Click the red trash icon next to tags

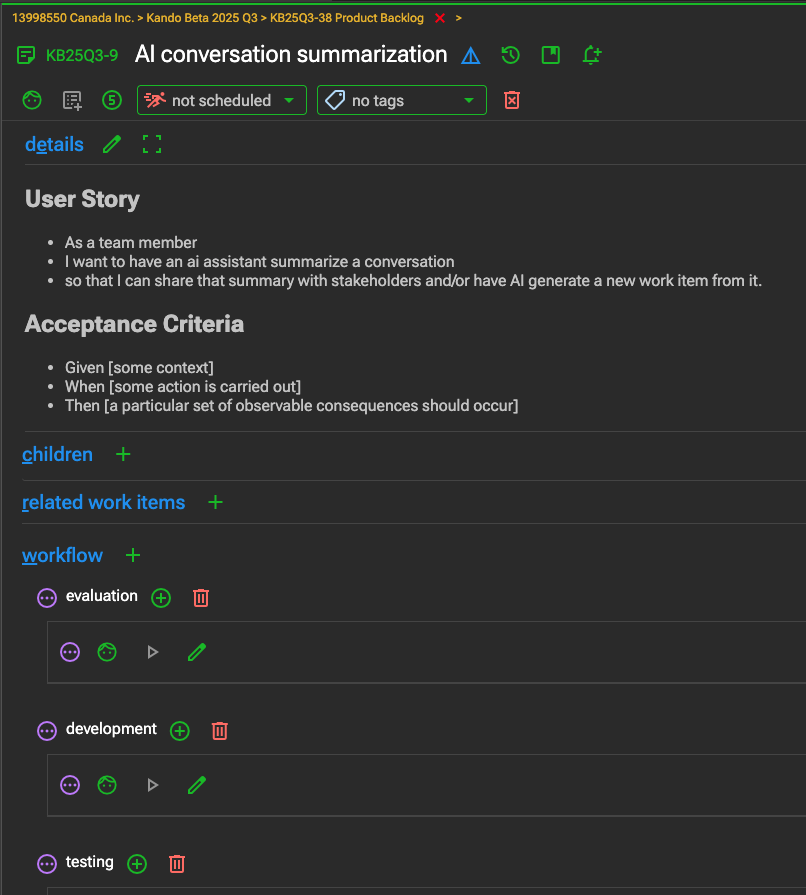click(512, 100)
